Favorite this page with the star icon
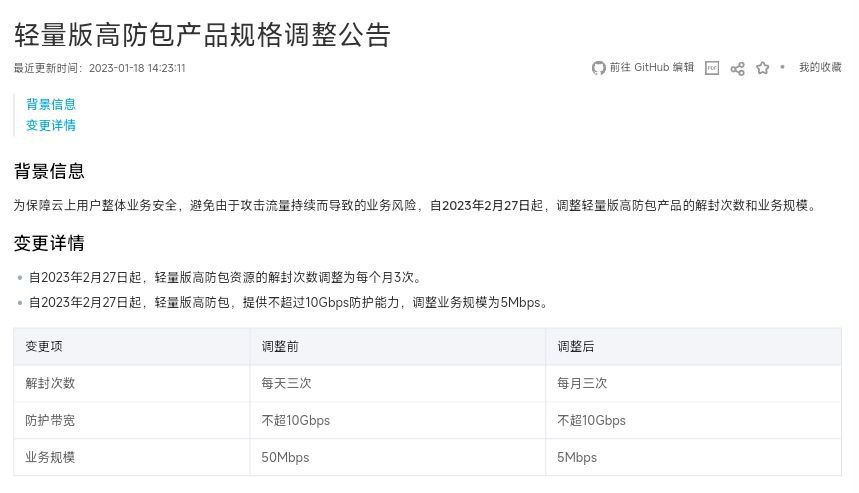The width and height of the screenshot is (859, 493). point(763,68)
